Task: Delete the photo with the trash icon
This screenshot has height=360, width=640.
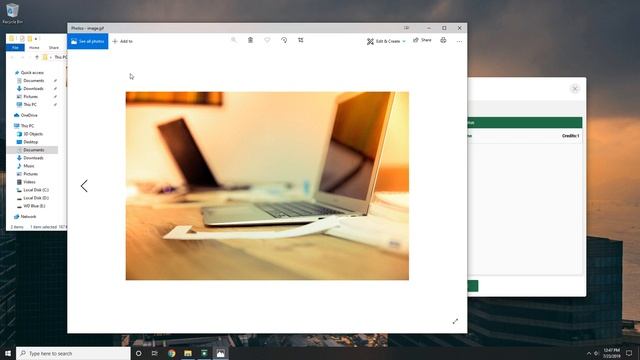Action: [x=250, y=40]
